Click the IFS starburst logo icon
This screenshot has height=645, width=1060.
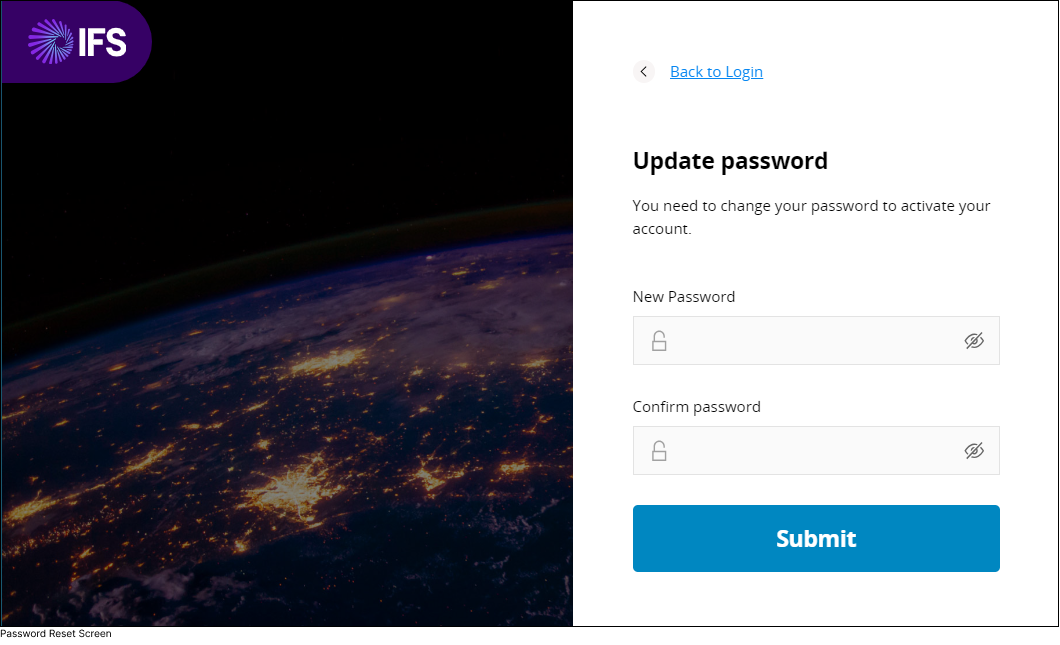51,41
